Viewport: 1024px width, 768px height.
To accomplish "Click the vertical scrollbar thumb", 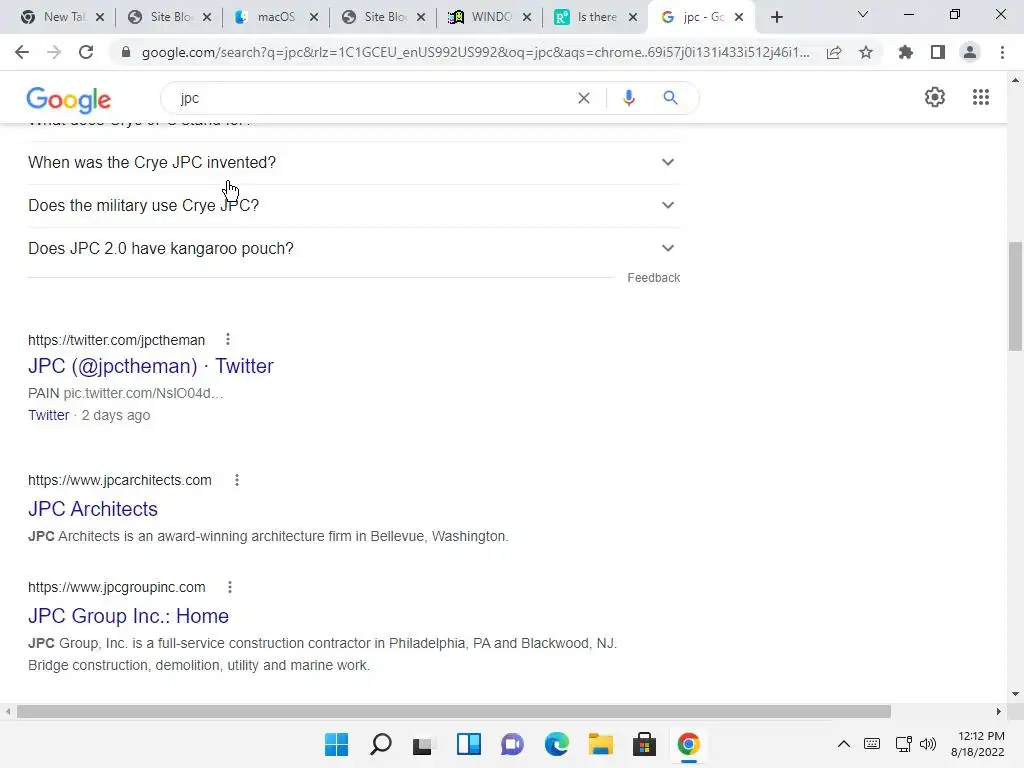I will pos(1015,296).
